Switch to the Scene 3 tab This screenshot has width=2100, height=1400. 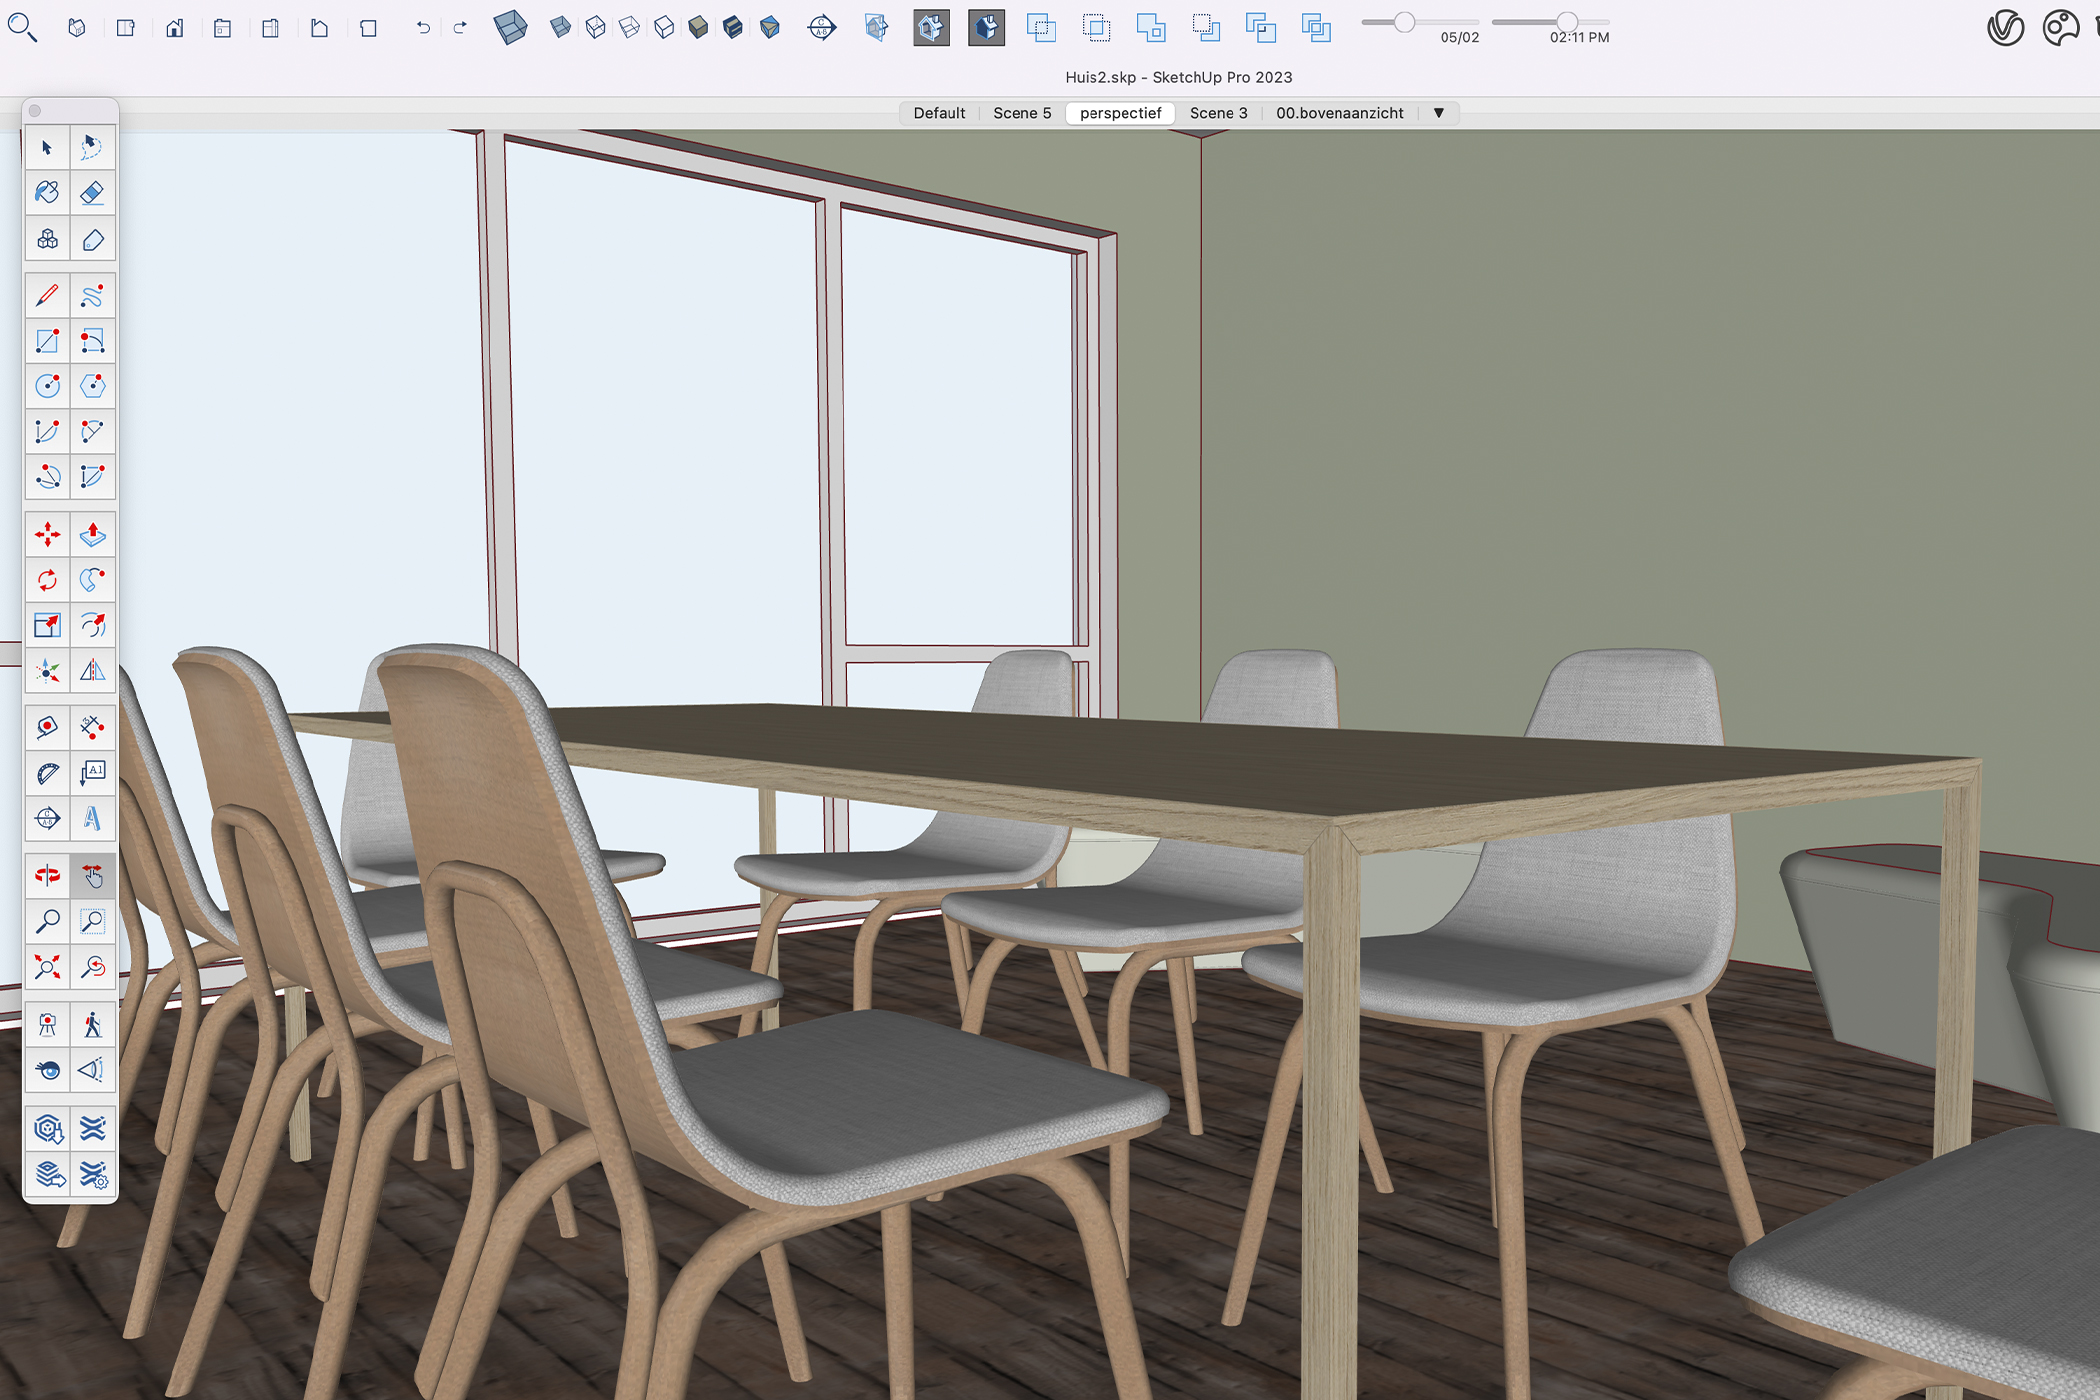1218,113
